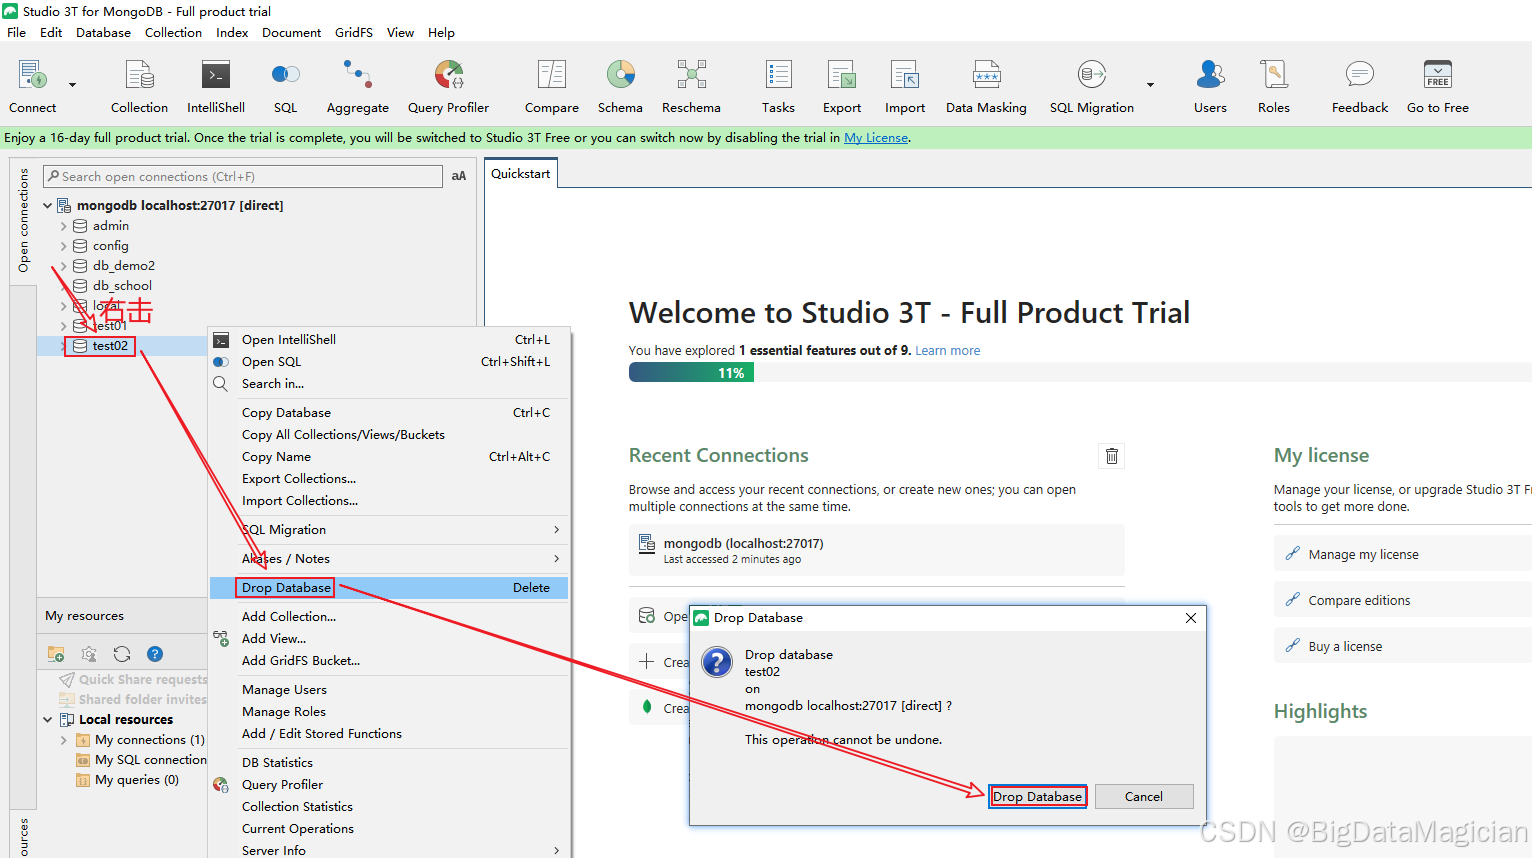Image resolution: width=1532 pixels, height=858 pixels.
Task: Click the My resources refresh icon
Action: 122,654
